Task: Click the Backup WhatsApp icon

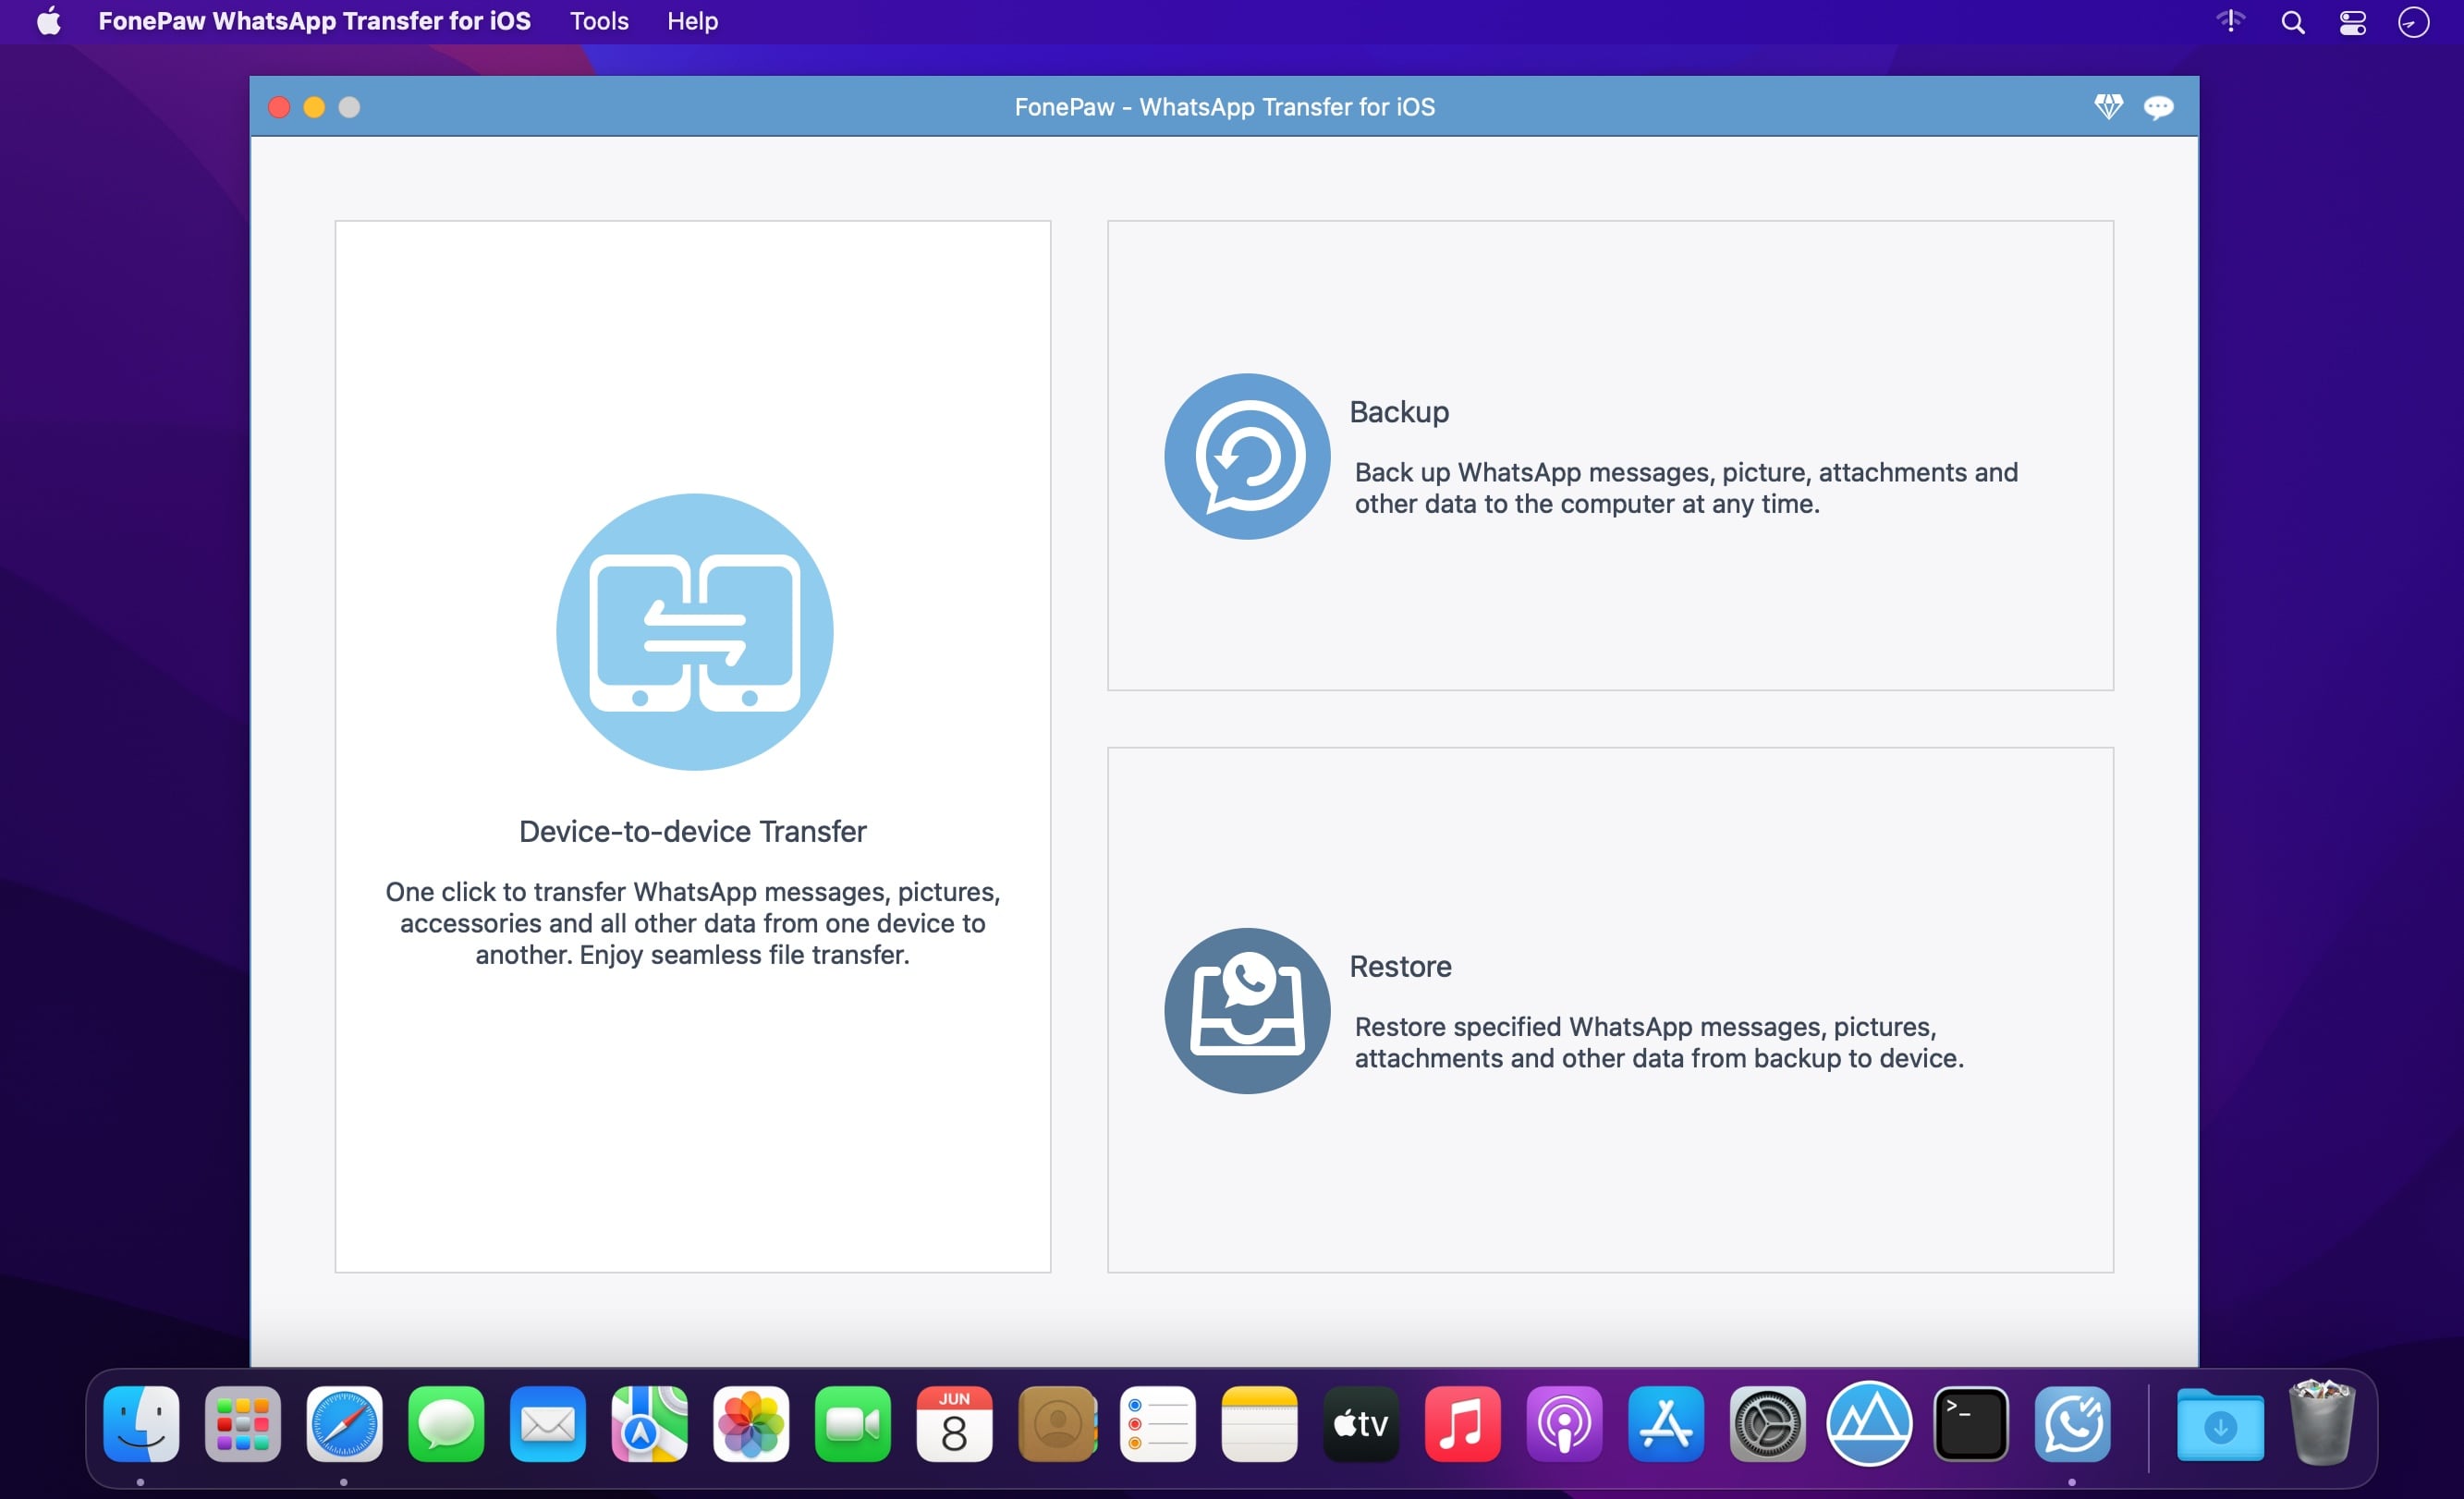Action: 1247,457
